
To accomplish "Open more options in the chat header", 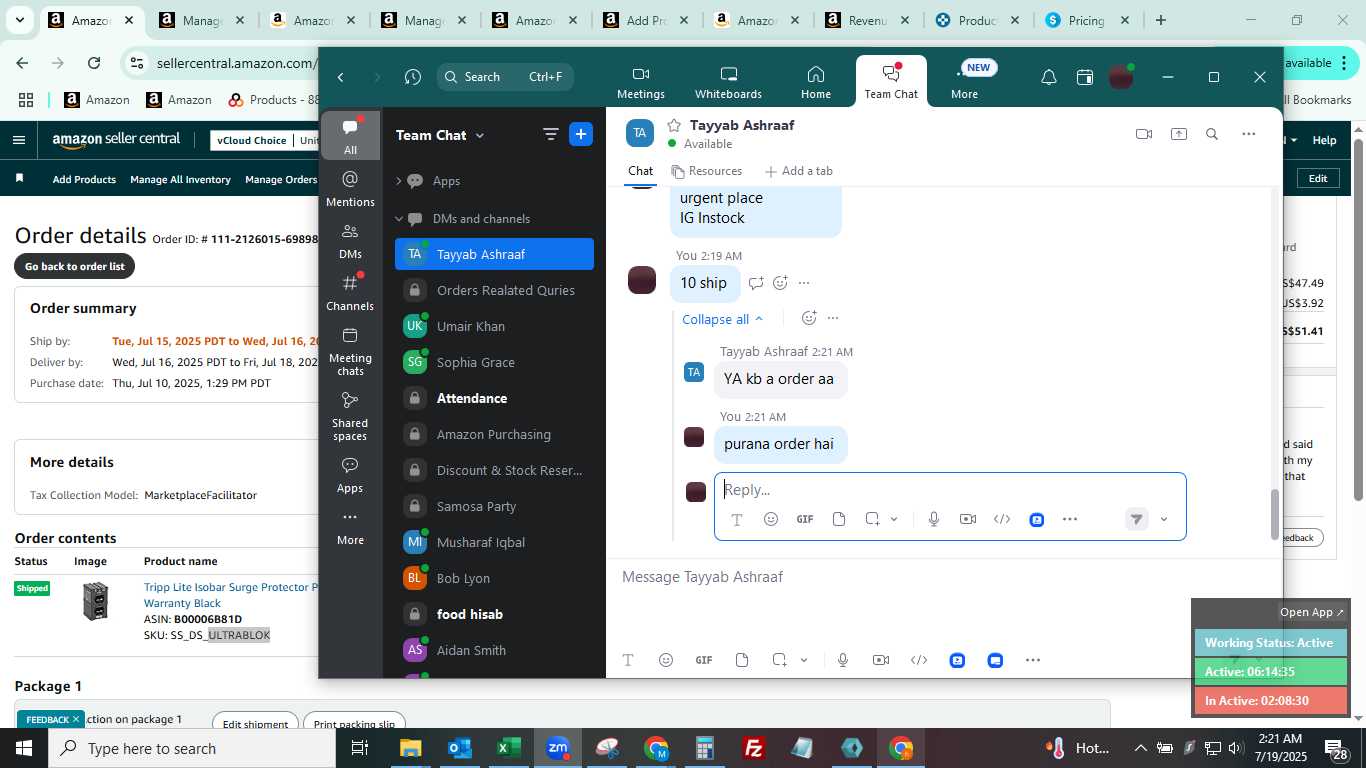I will pos(1248,134).
